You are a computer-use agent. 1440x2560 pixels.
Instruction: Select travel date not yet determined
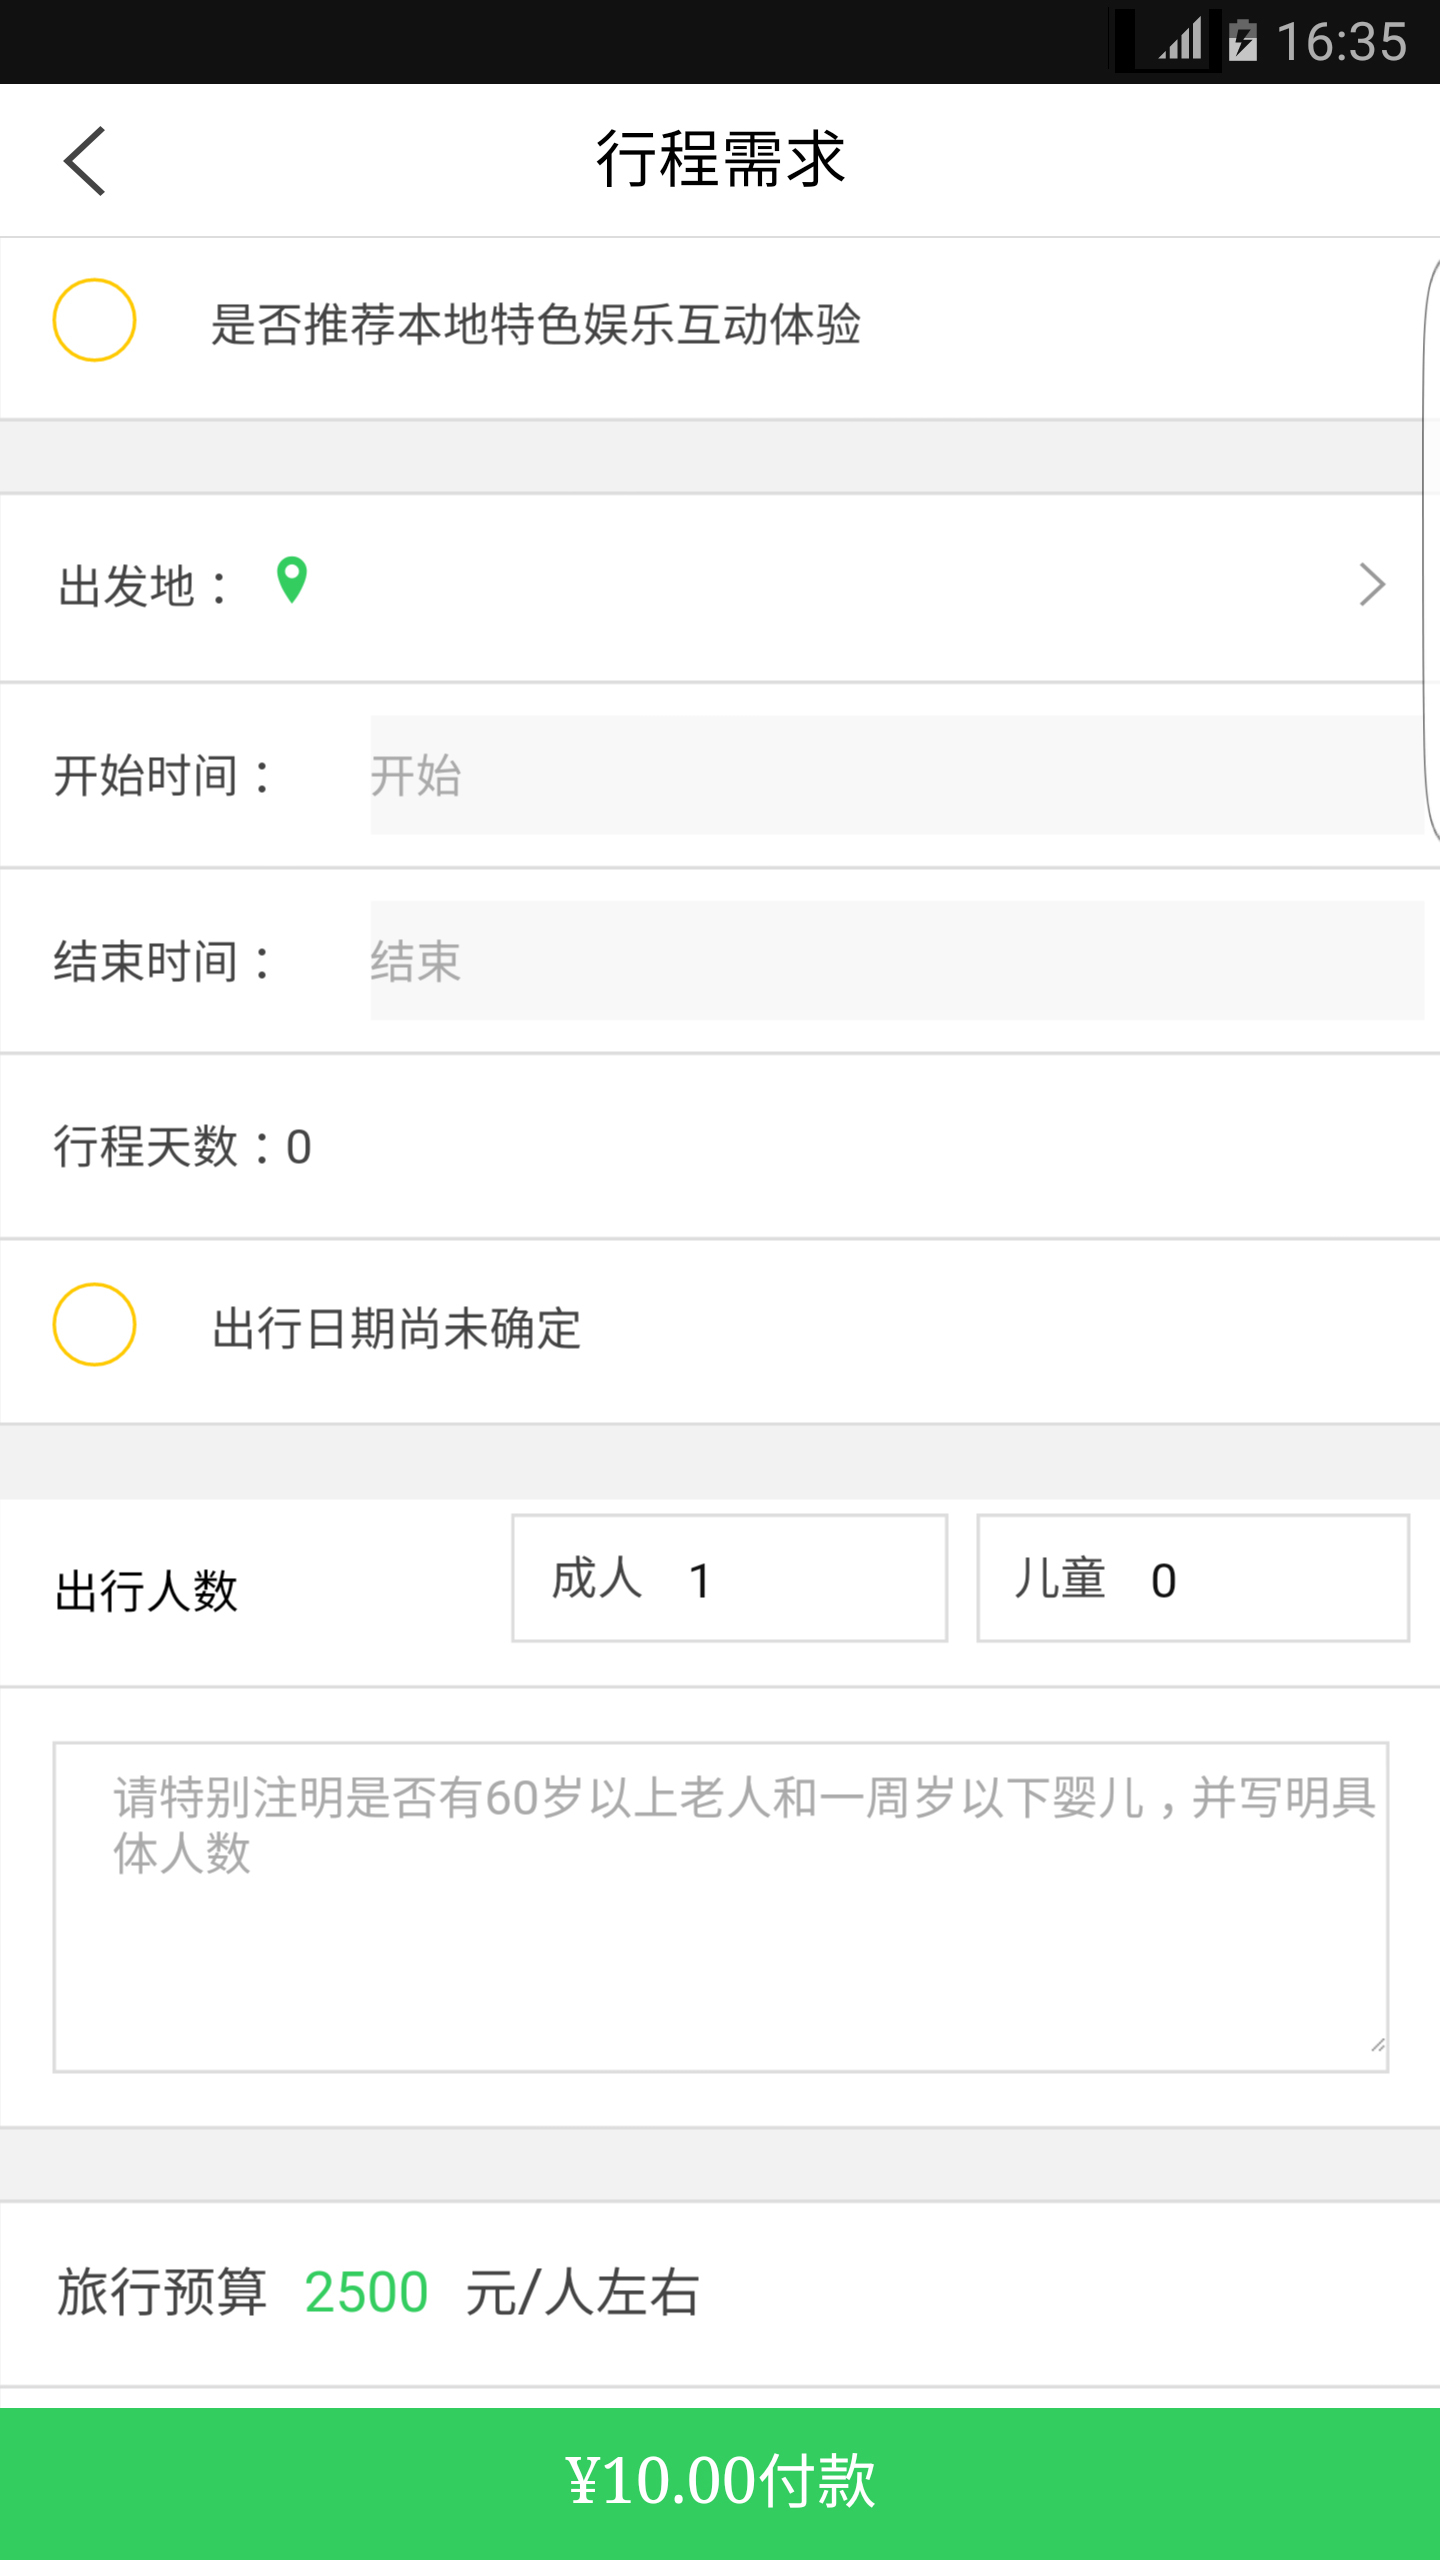[x=94, y=1325]
